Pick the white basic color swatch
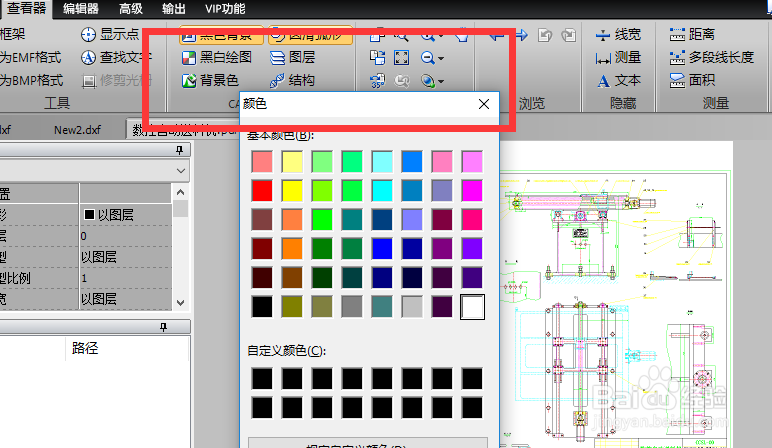 (472, 307)
